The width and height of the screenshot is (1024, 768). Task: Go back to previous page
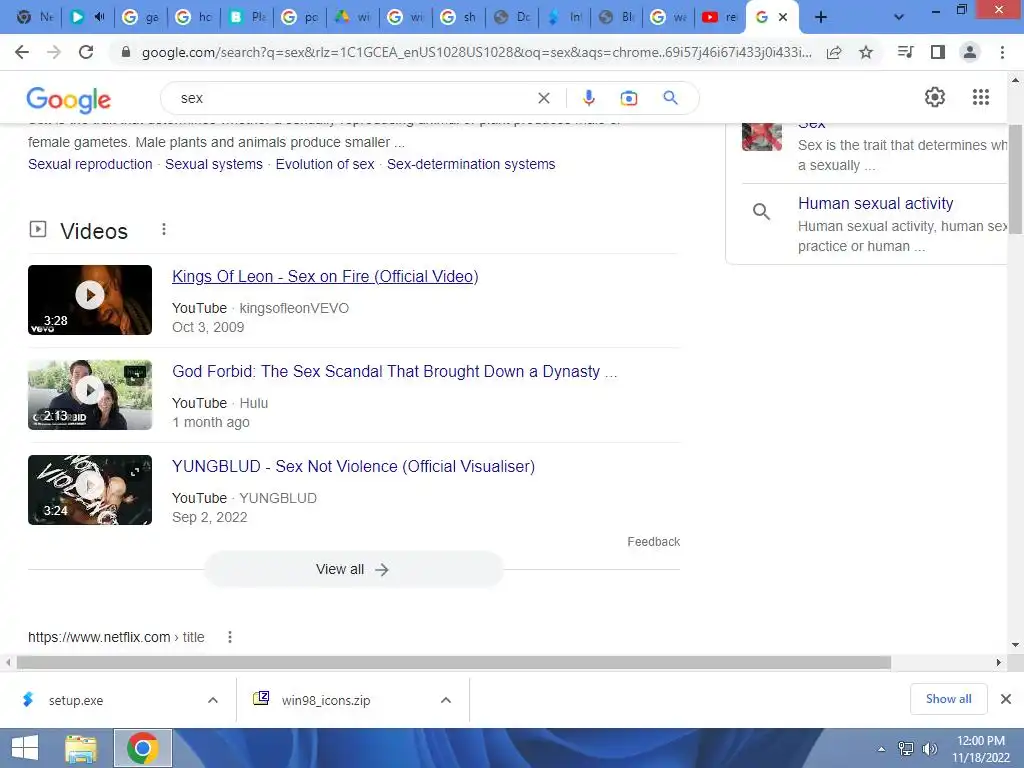pyautogui.click(x=22, y=52)
